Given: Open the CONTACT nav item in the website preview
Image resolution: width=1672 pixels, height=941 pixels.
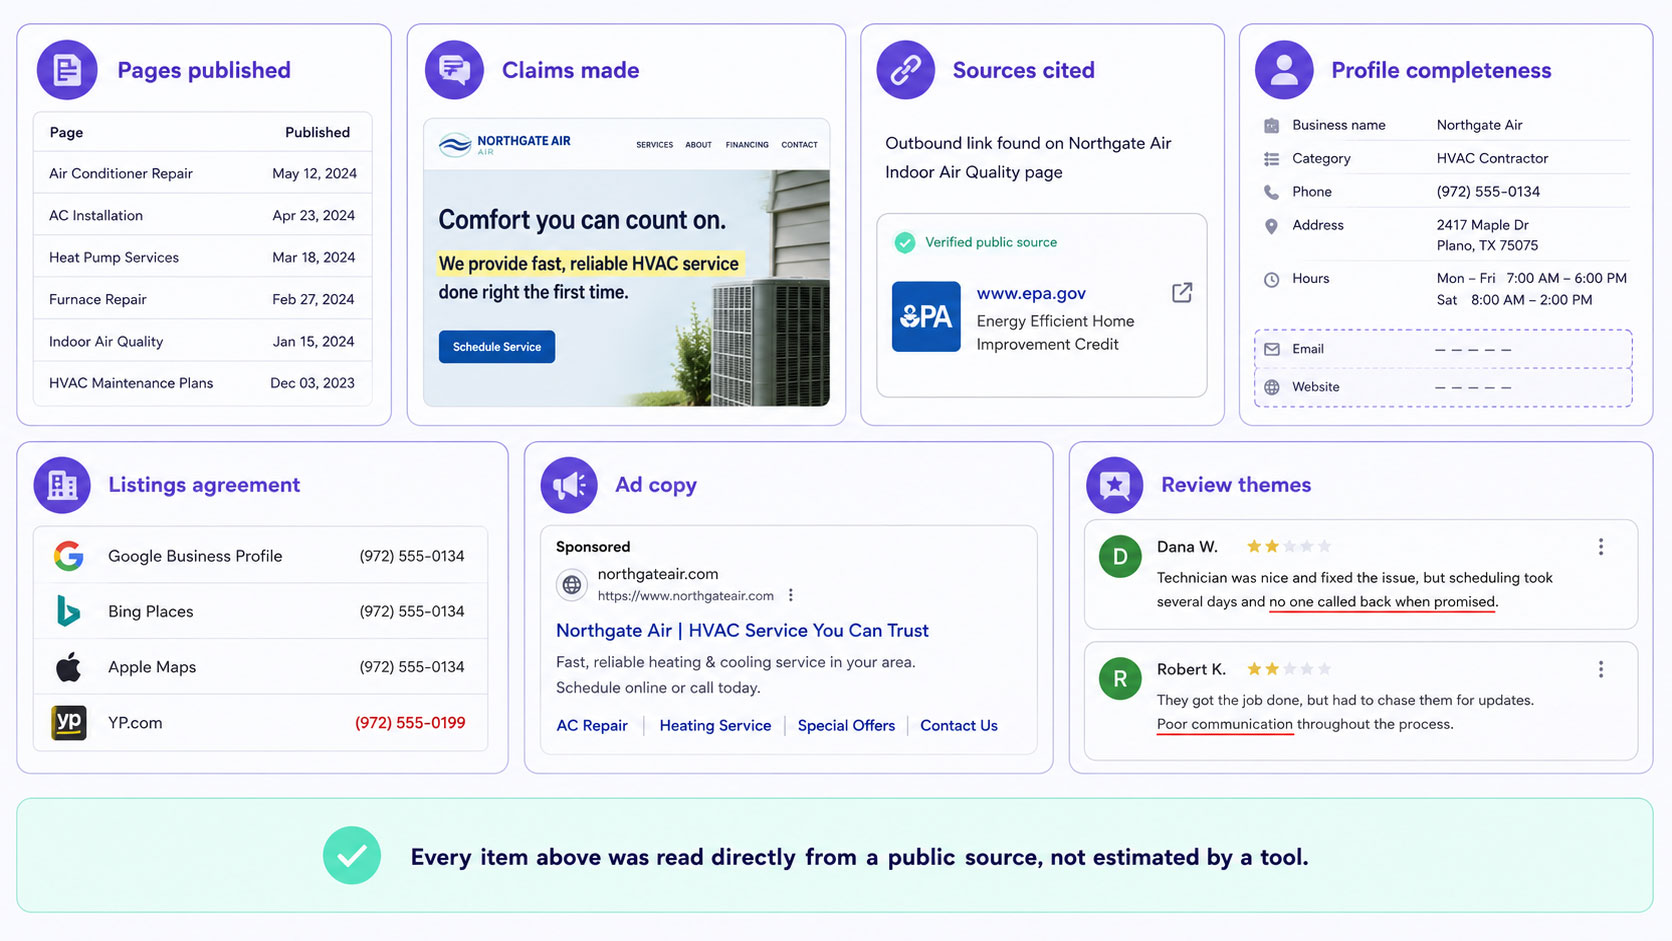Looking at the screenshot, I should [x=799, y=145].
